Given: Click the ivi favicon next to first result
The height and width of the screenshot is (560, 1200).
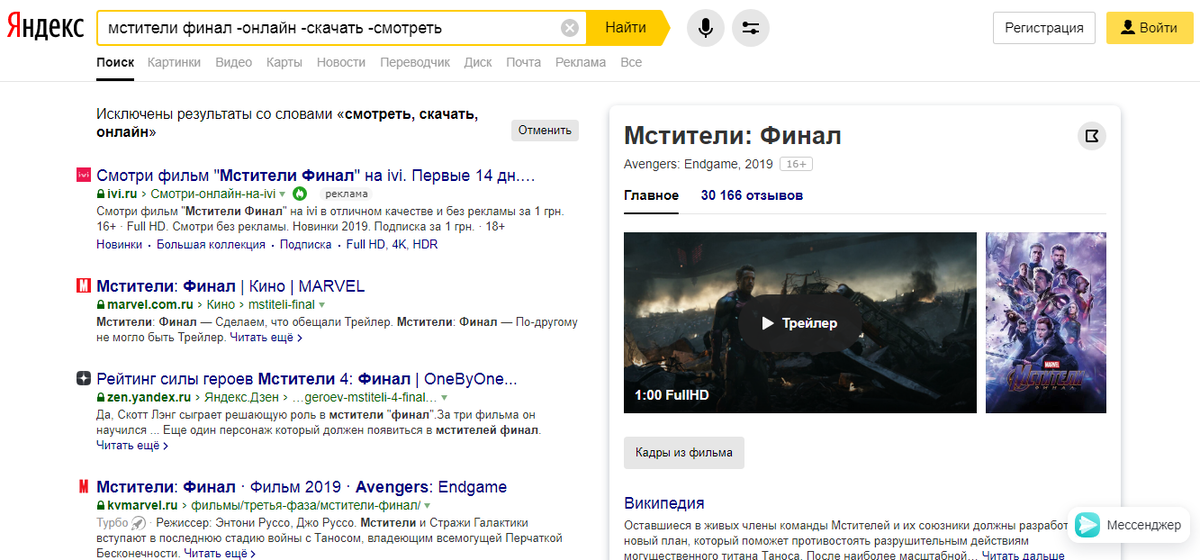Looking at the screenshot, I should (84, 175).
